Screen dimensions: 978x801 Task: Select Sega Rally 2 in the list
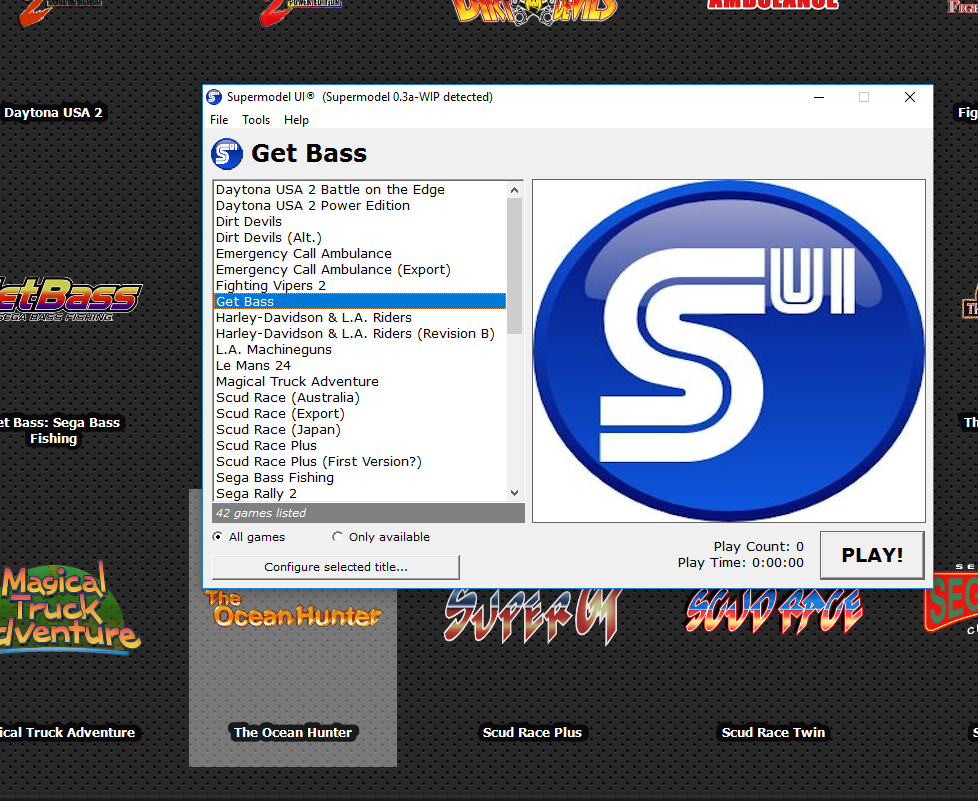[x=360, y=493]
